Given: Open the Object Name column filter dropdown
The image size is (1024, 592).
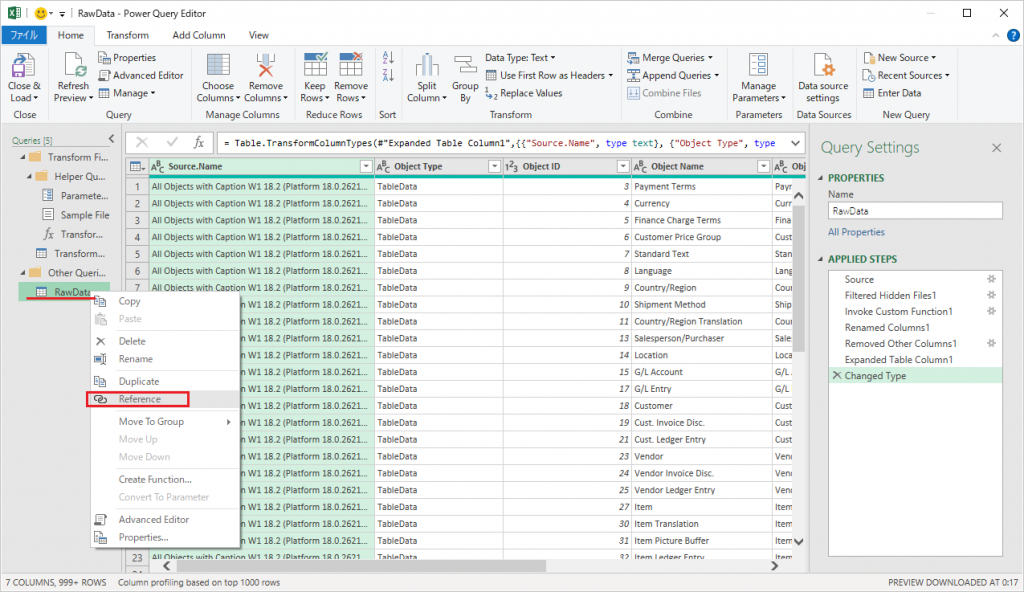Looking at the screenshot, I should 763,167.
